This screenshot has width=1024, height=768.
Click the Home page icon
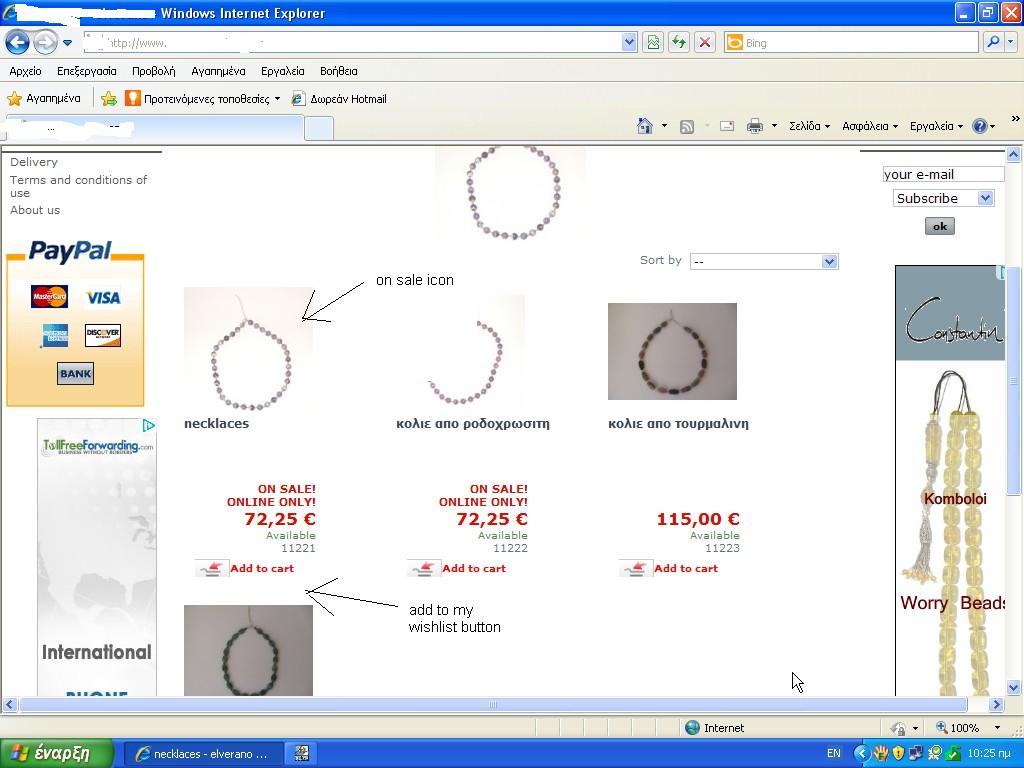coord(645,126)
